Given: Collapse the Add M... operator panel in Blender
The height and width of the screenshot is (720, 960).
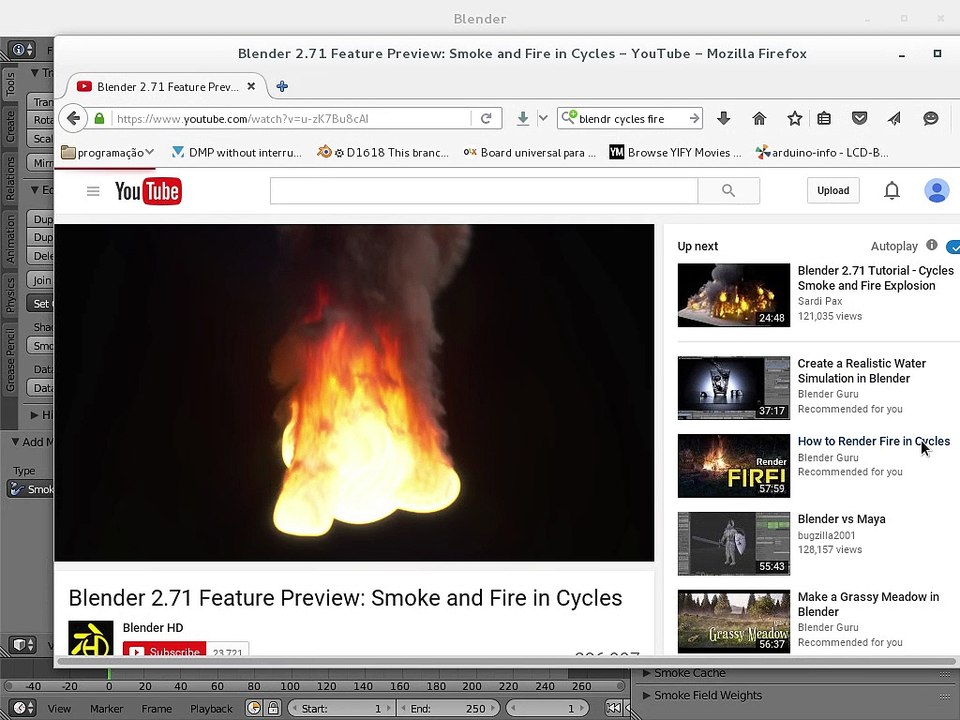Looking at the screenshot, I should pyautogui.click(x=32, y=441).
